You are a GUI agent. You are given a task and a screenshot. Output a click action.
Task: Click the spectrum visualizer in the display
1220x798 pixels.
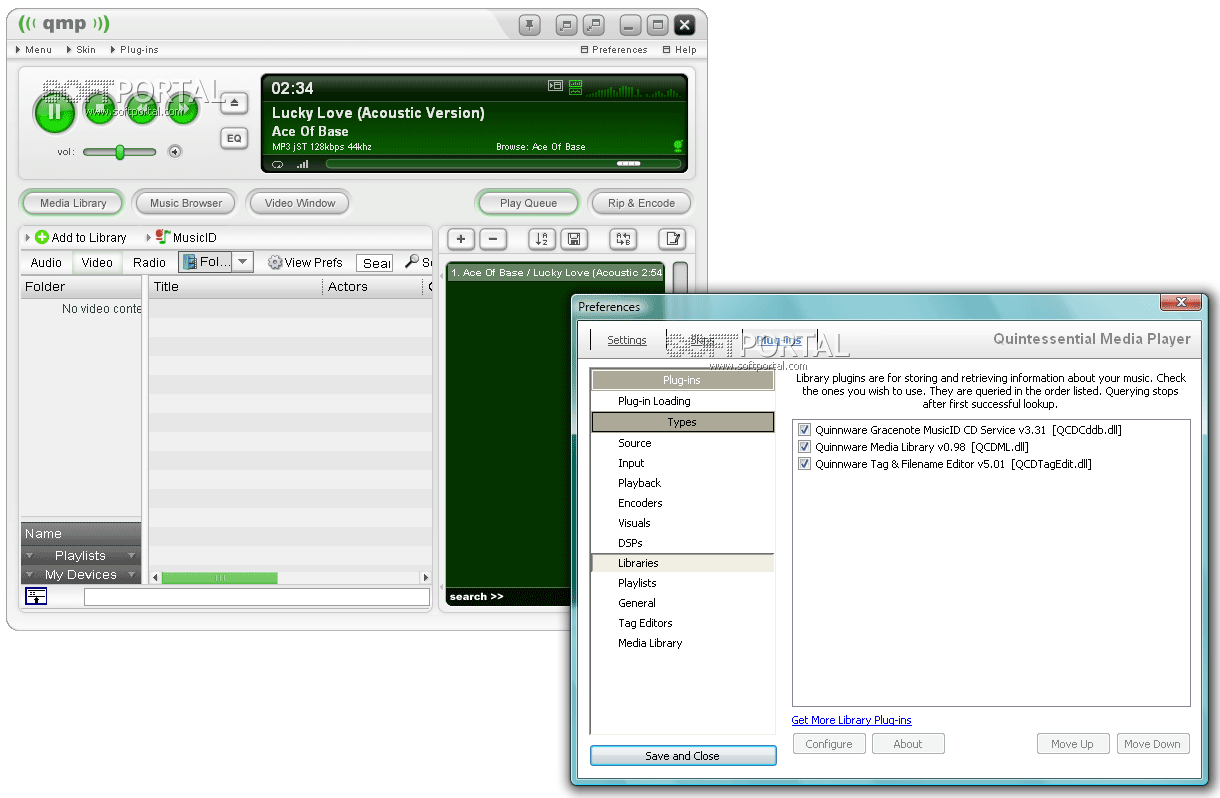pos(634,89)
